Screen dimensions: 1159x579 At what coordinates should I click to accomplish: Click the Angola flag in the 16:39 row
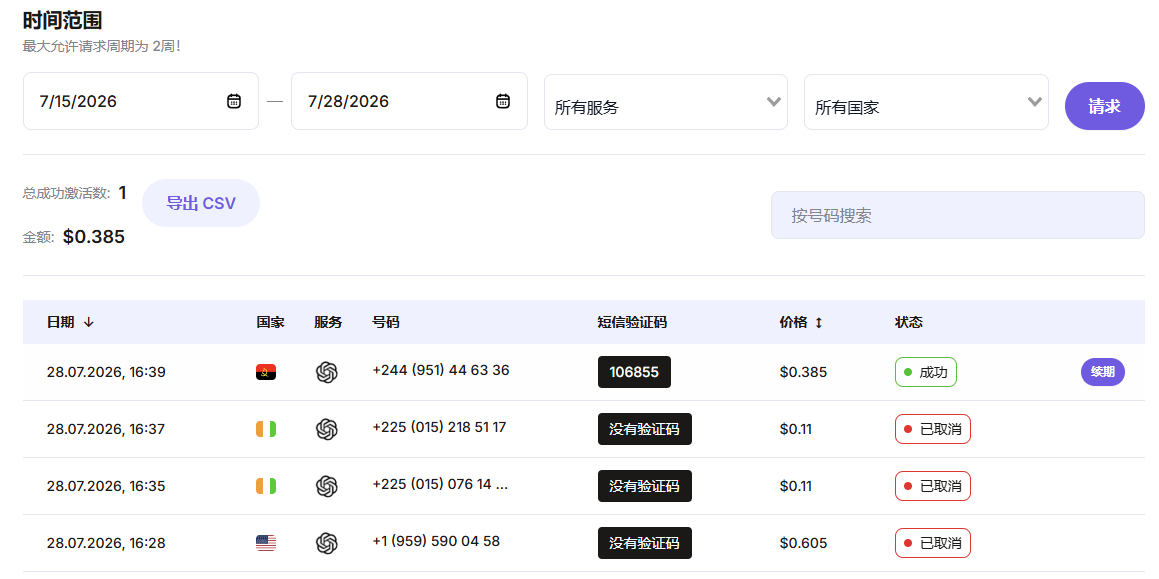[266, 372]
